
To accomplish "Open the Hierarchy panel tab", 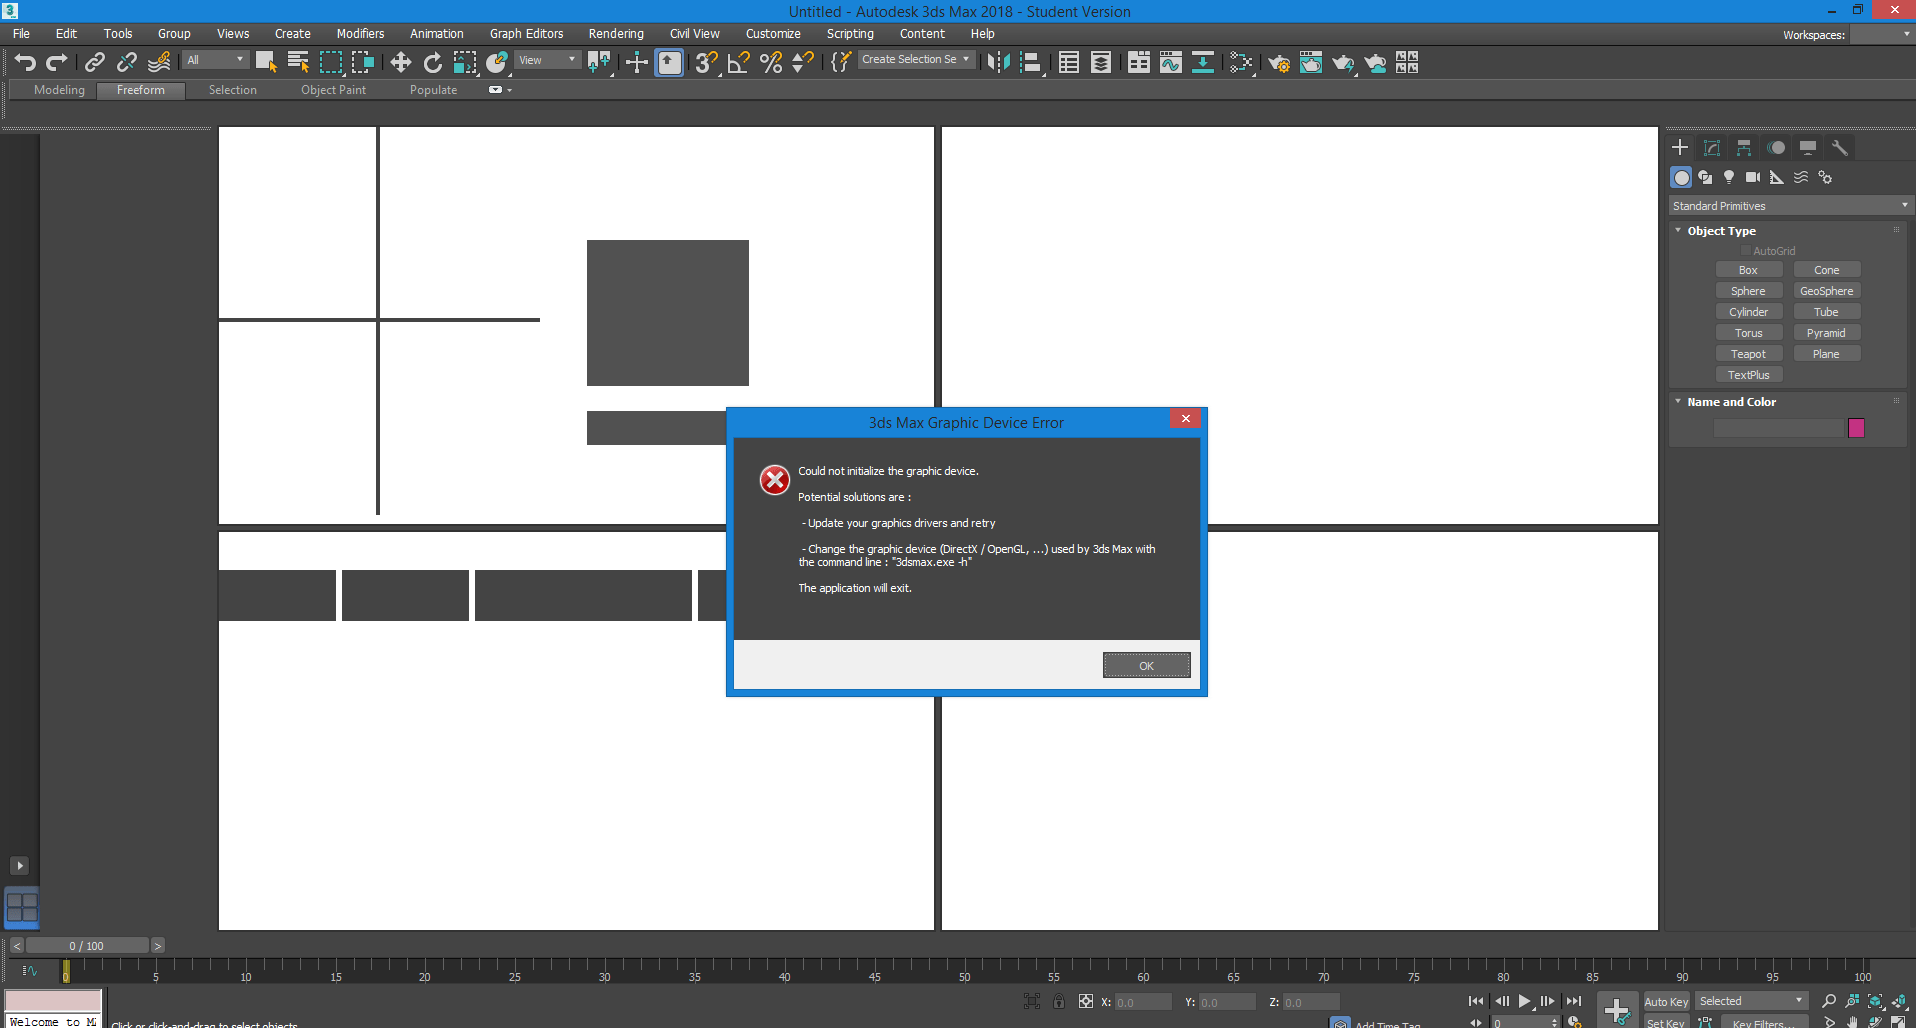I will (x=1744, y=147).
